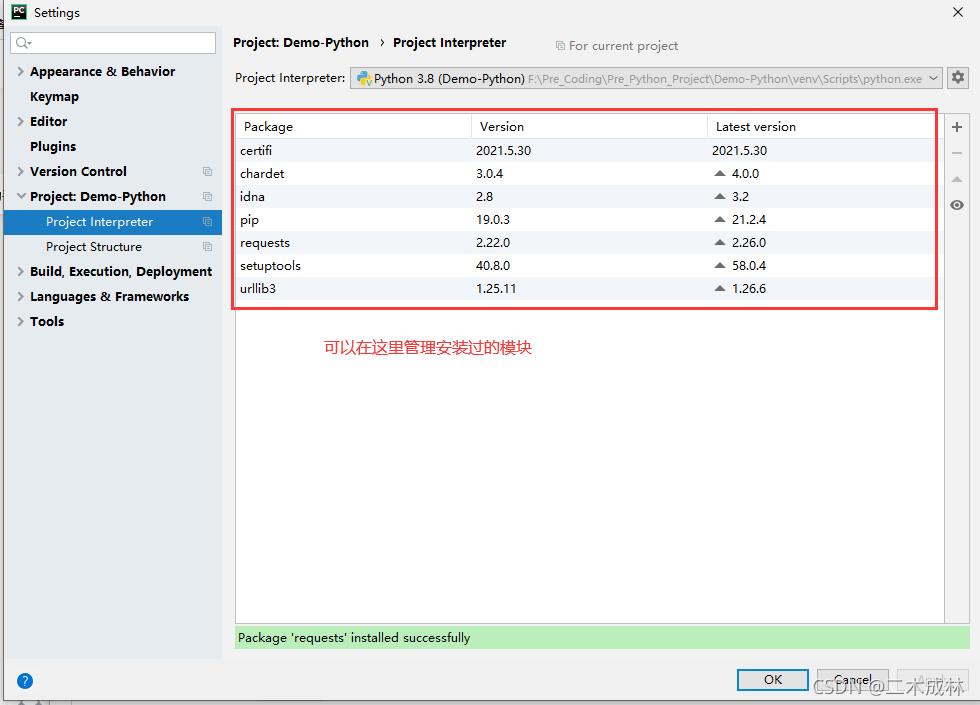
Task: Click inside the settings search field
Action: tap(113, 42)
